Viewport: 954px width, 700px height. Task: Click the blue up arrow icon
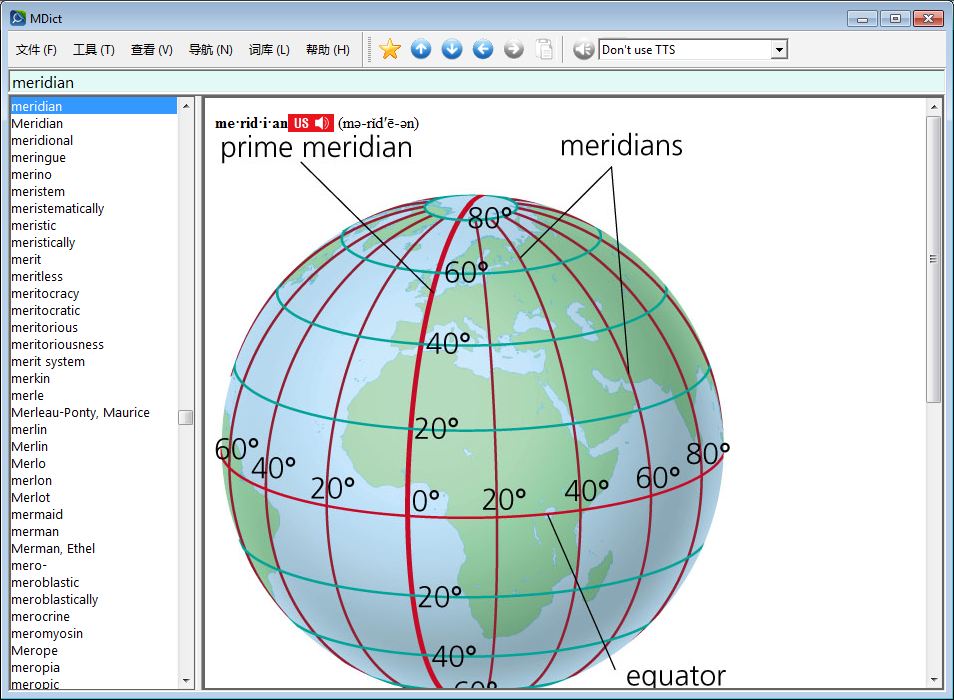(421, 49)
